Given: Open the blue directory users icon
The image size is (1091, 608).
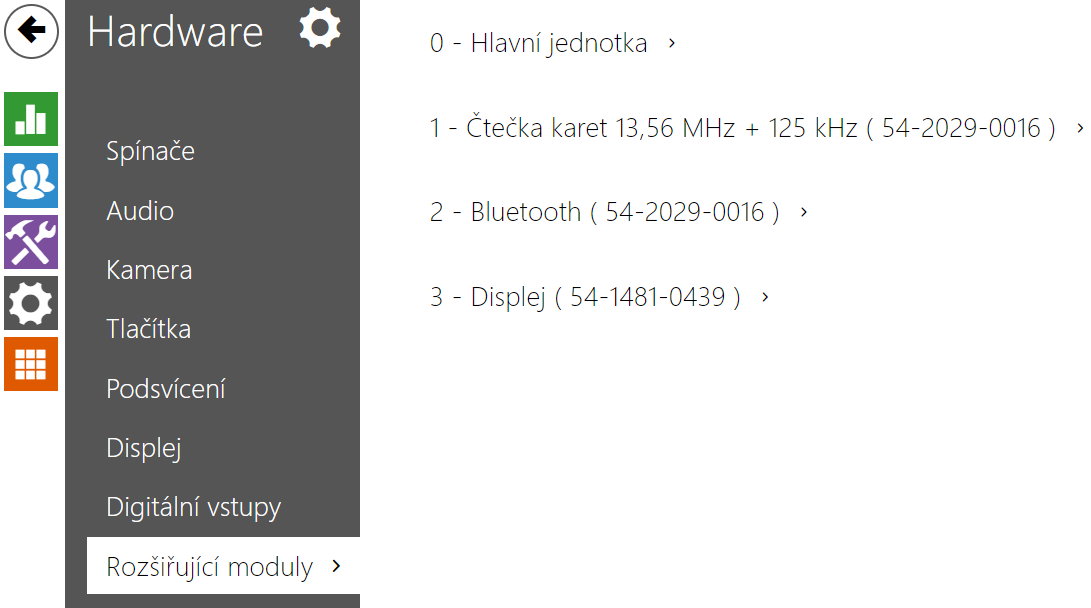Looking at the screenshot, I should 31,180.
